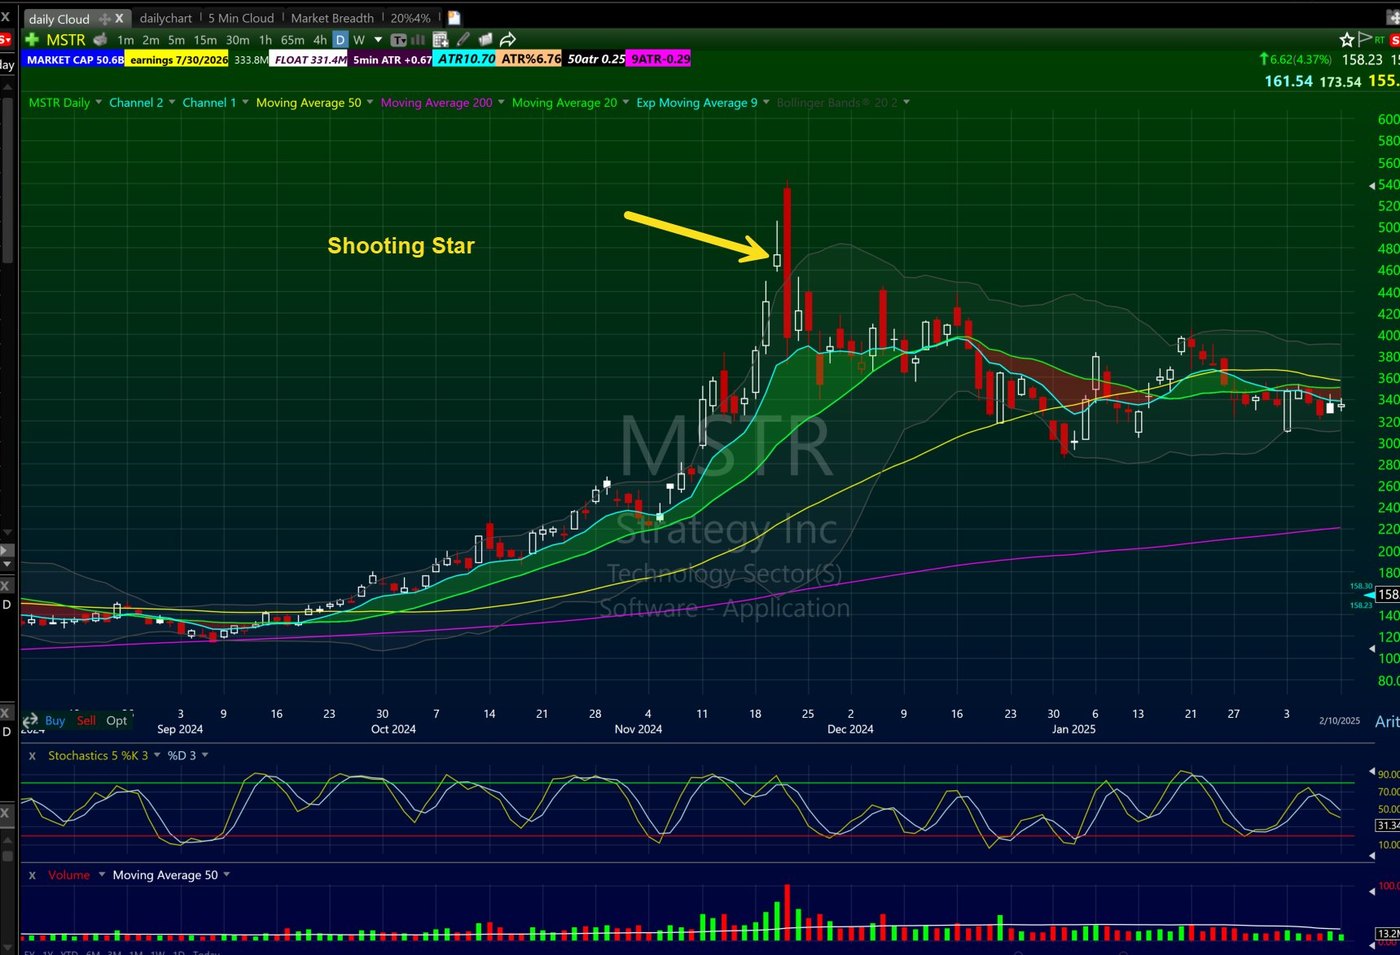Image resolution: width=1400 pixels, height=955 pixels.
Task: Close the daily Cloud tab
Action: point(119,18)
